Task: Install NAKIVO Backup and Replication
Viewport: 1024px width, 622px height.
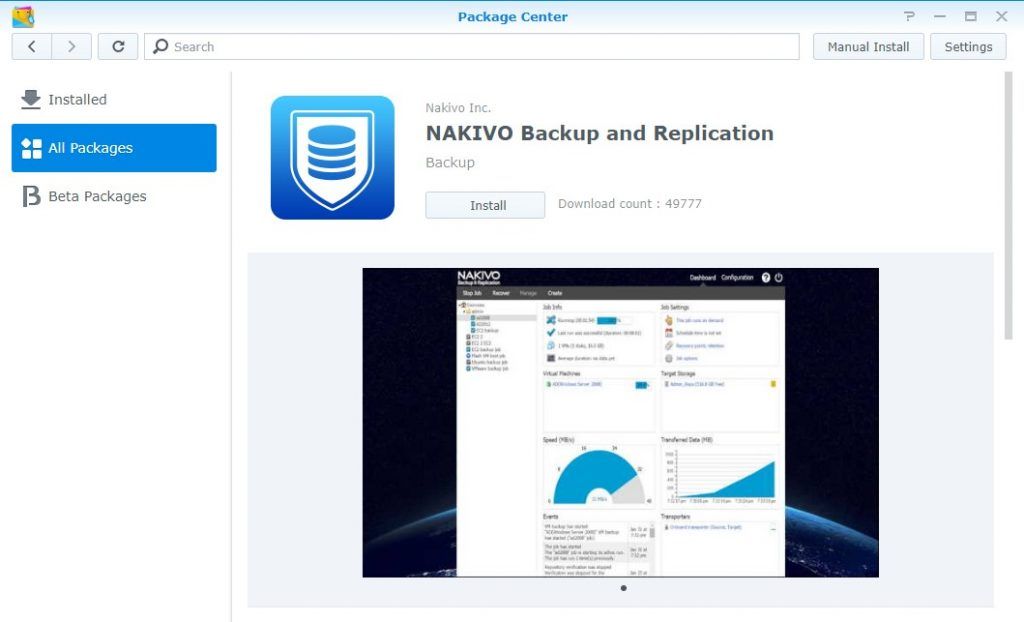Action: [x=485, y=205]
